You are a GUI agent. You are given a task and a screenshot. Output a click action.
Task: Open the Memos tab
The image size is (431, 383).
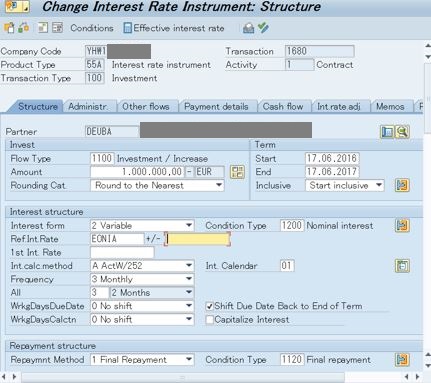click(390, 107)
